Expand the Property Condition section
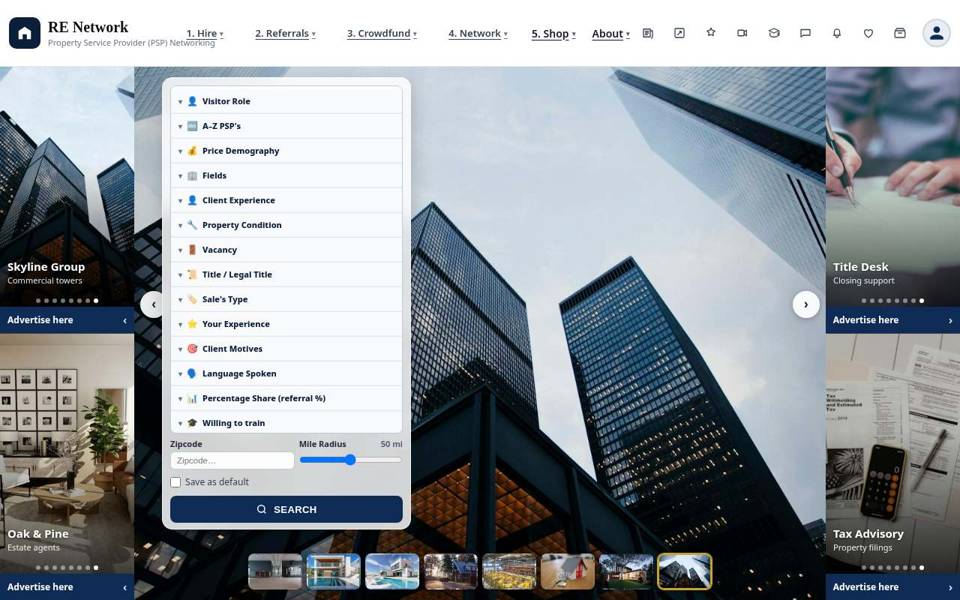This screenshot has width=960, height=600. pos(287,225)
